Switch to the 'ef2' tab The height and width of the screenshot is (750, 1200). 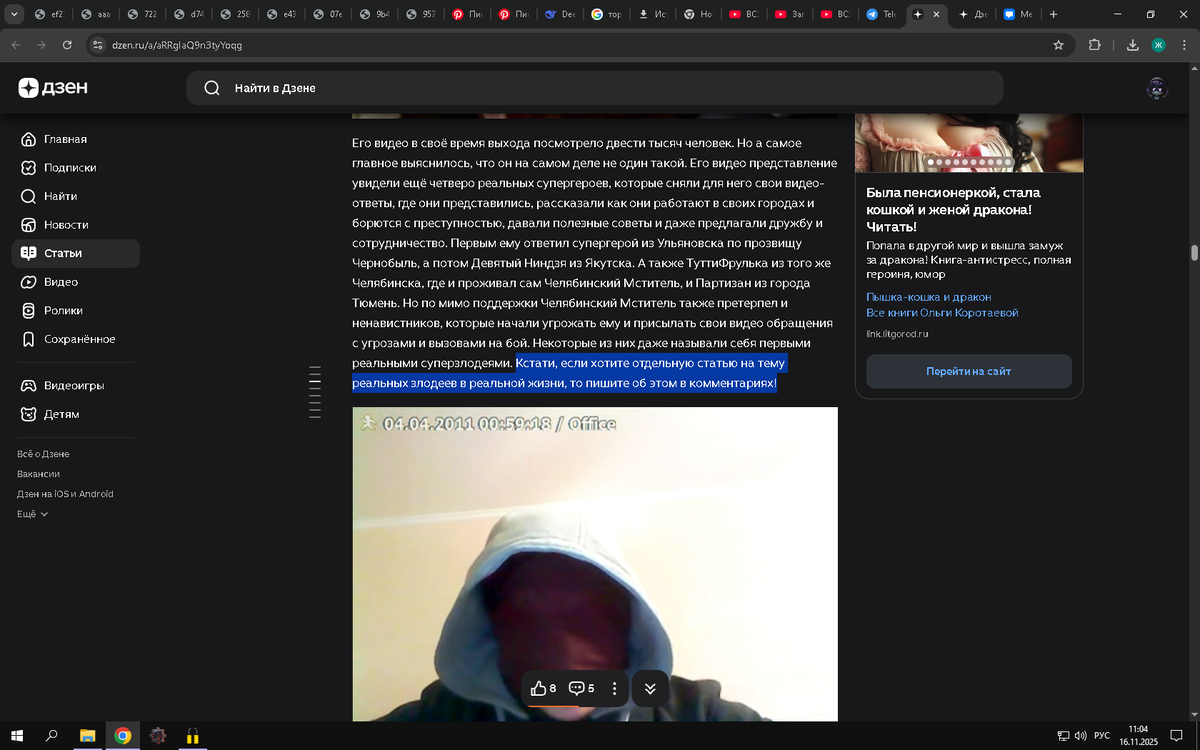pyautogui.click(x=50, y=14)
